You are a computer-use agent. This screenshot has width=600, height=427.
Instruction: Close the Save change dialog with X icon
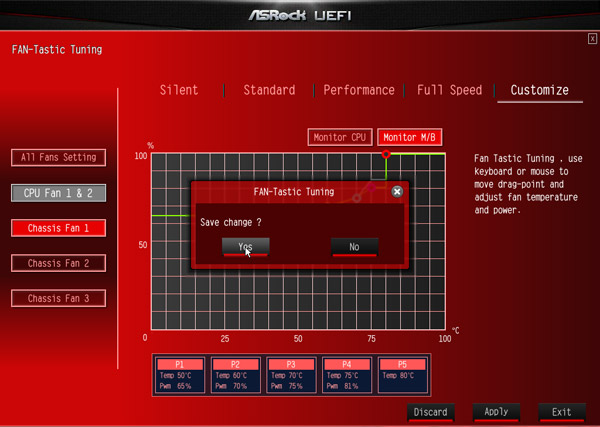[397, 192]
